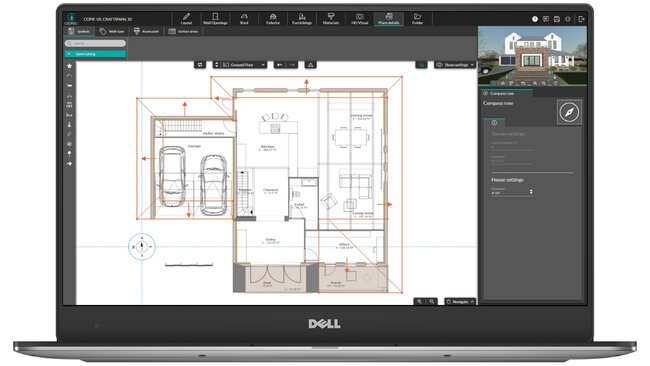Select the arc symbol tool in sidebar
Image resolution: width=650 pixels, height=366 pixels.
click(69, 76)
